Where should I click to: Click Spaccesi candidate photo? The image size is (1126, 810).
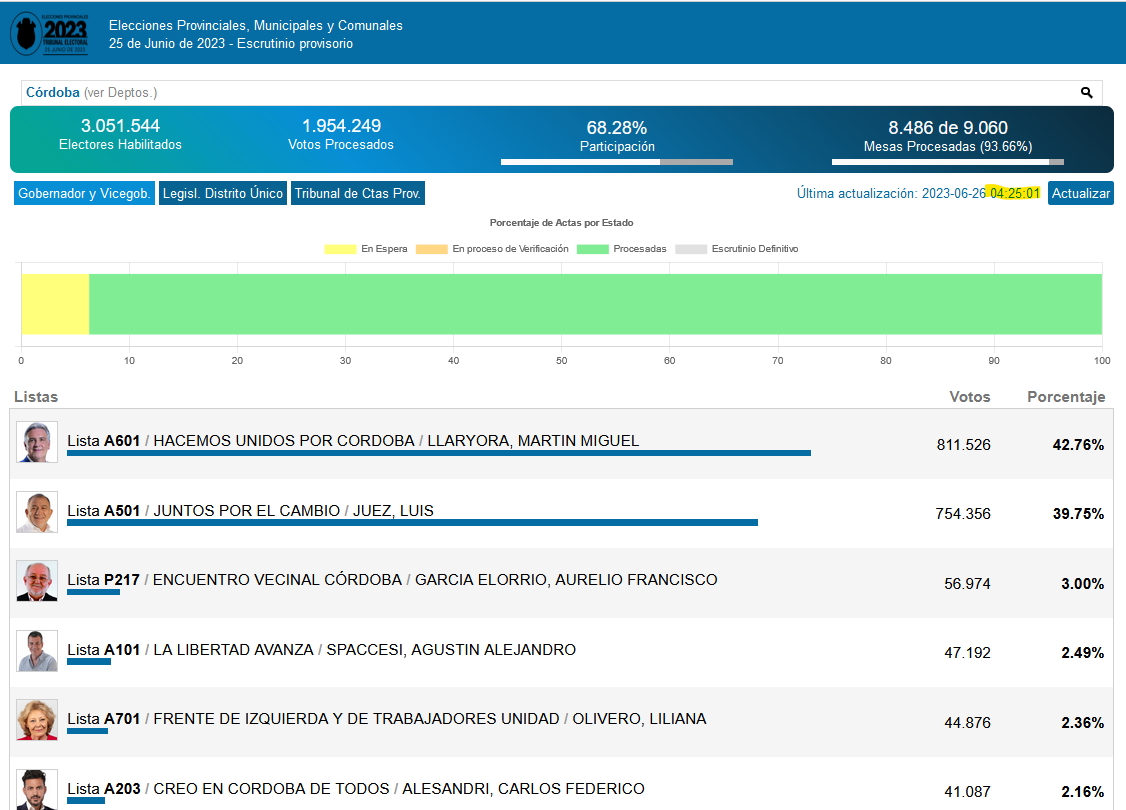coord(37,651)
